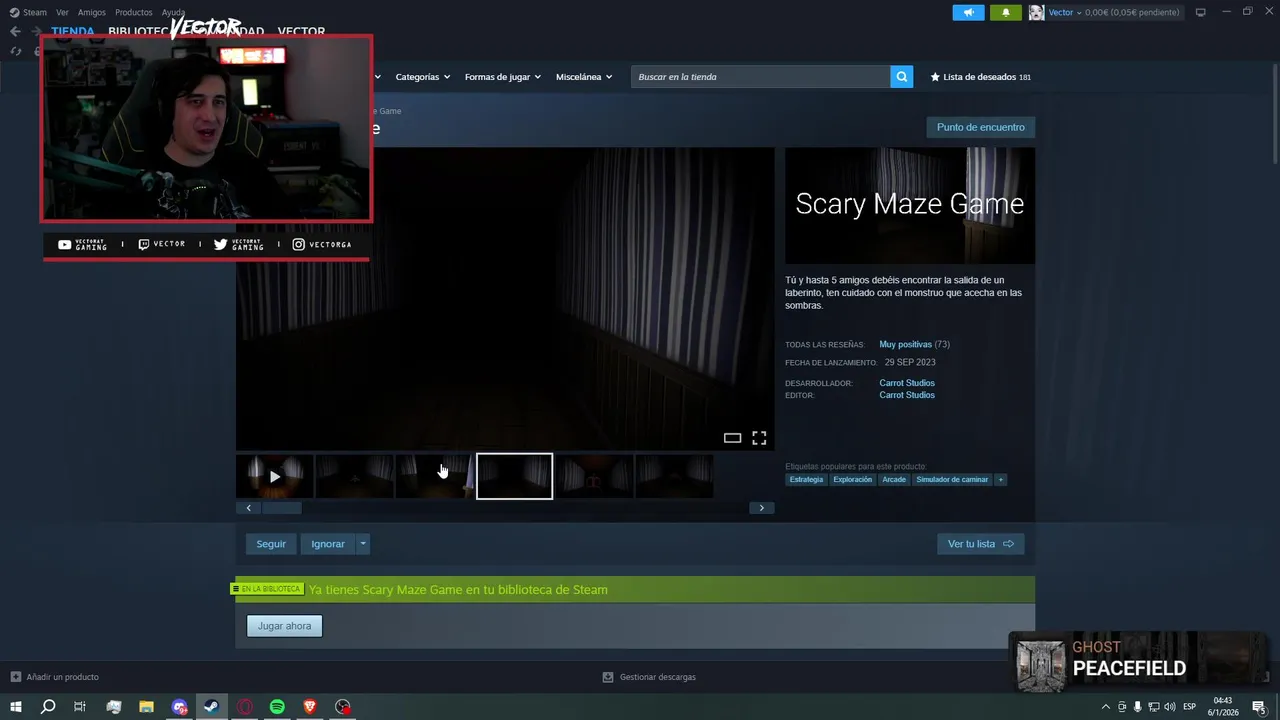Click the Punto de encuentro button

coord(980,127)
